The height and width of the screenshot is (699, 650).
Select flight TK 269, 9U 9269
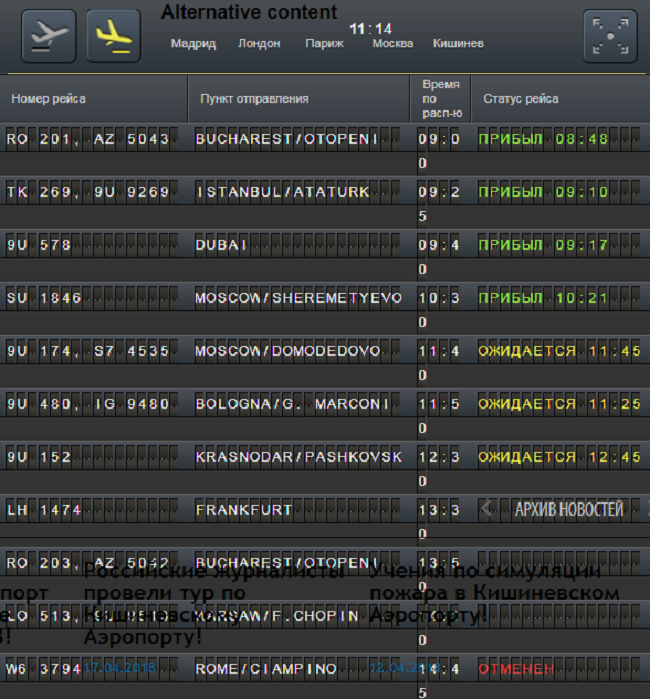pos(88,192)
